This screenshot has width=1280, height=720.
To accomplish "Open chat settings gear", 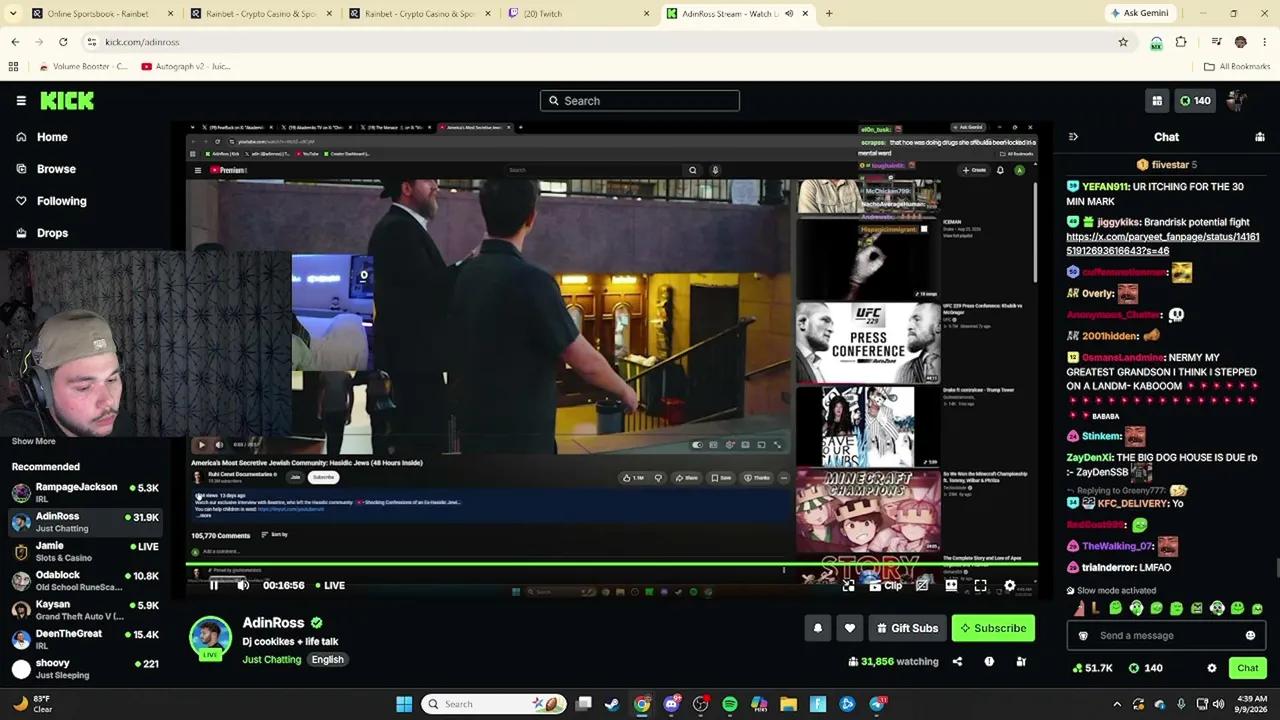I will pyautogui.click(x=1212, y=668).
